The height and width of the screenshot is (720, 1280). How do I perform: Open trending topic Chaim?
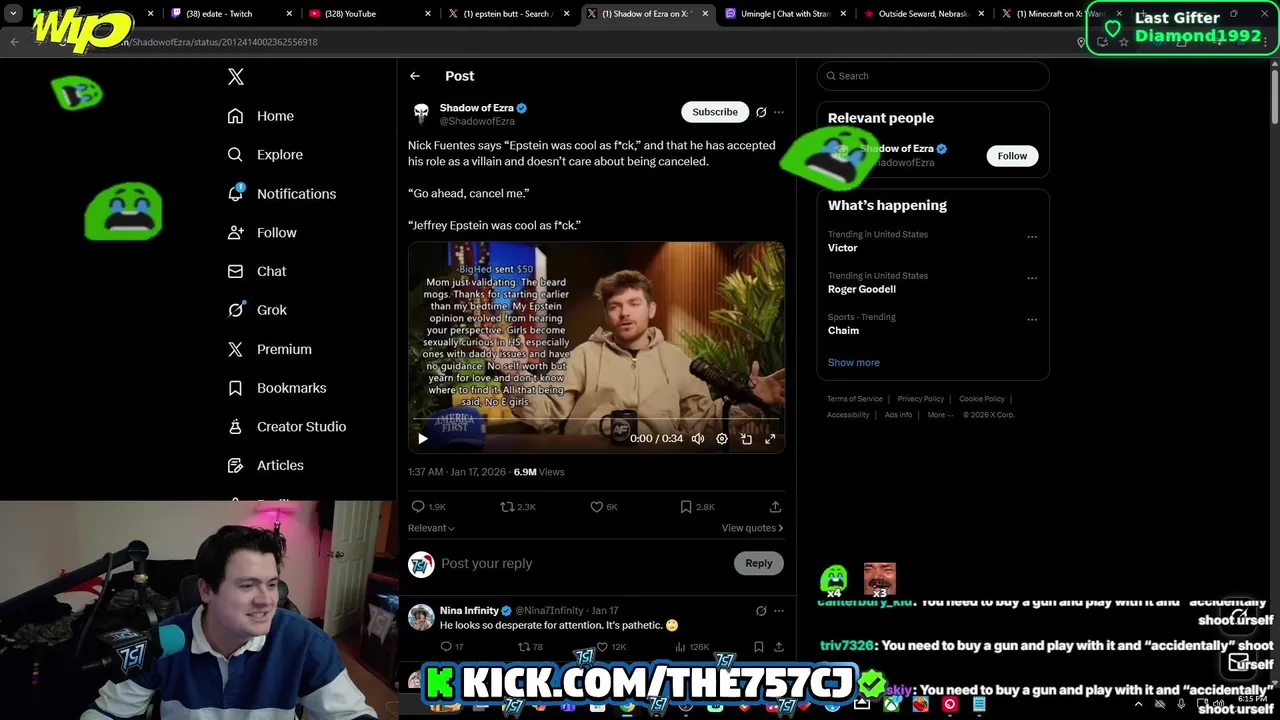tap(843, 331)
